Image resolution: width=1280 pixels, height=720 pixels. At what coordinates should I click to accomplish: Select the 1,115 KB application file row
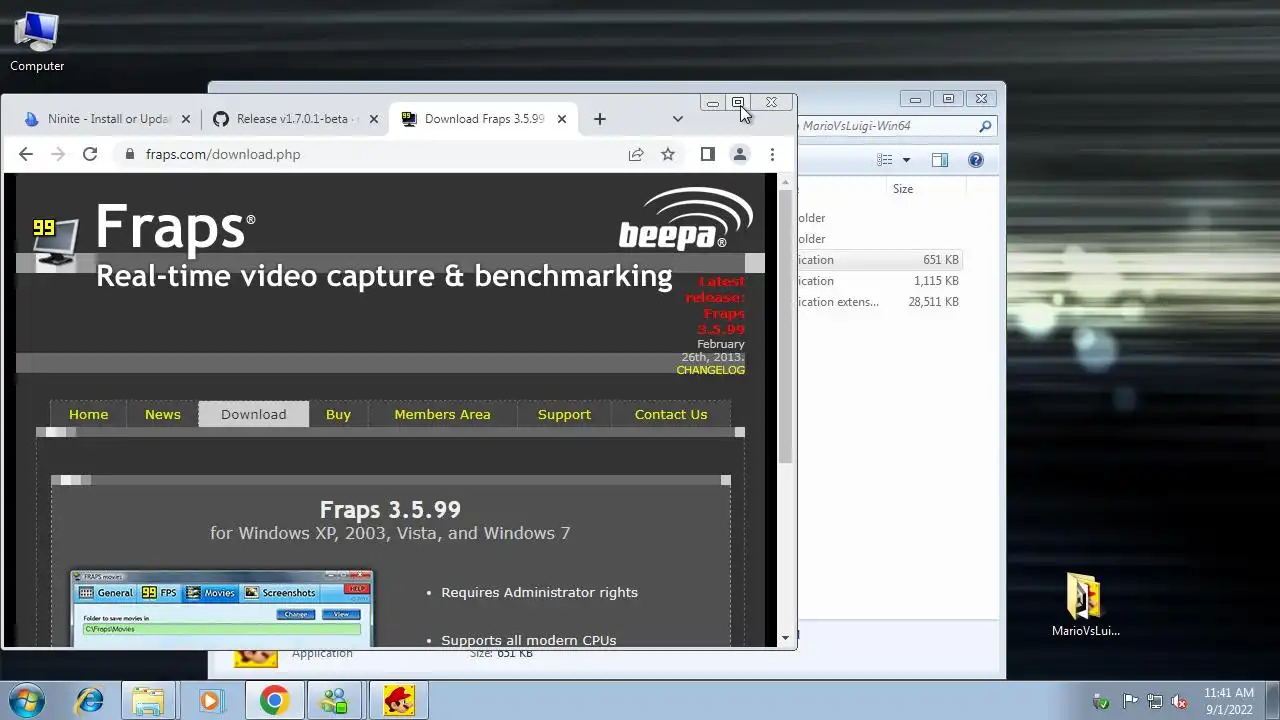point(880,281)
